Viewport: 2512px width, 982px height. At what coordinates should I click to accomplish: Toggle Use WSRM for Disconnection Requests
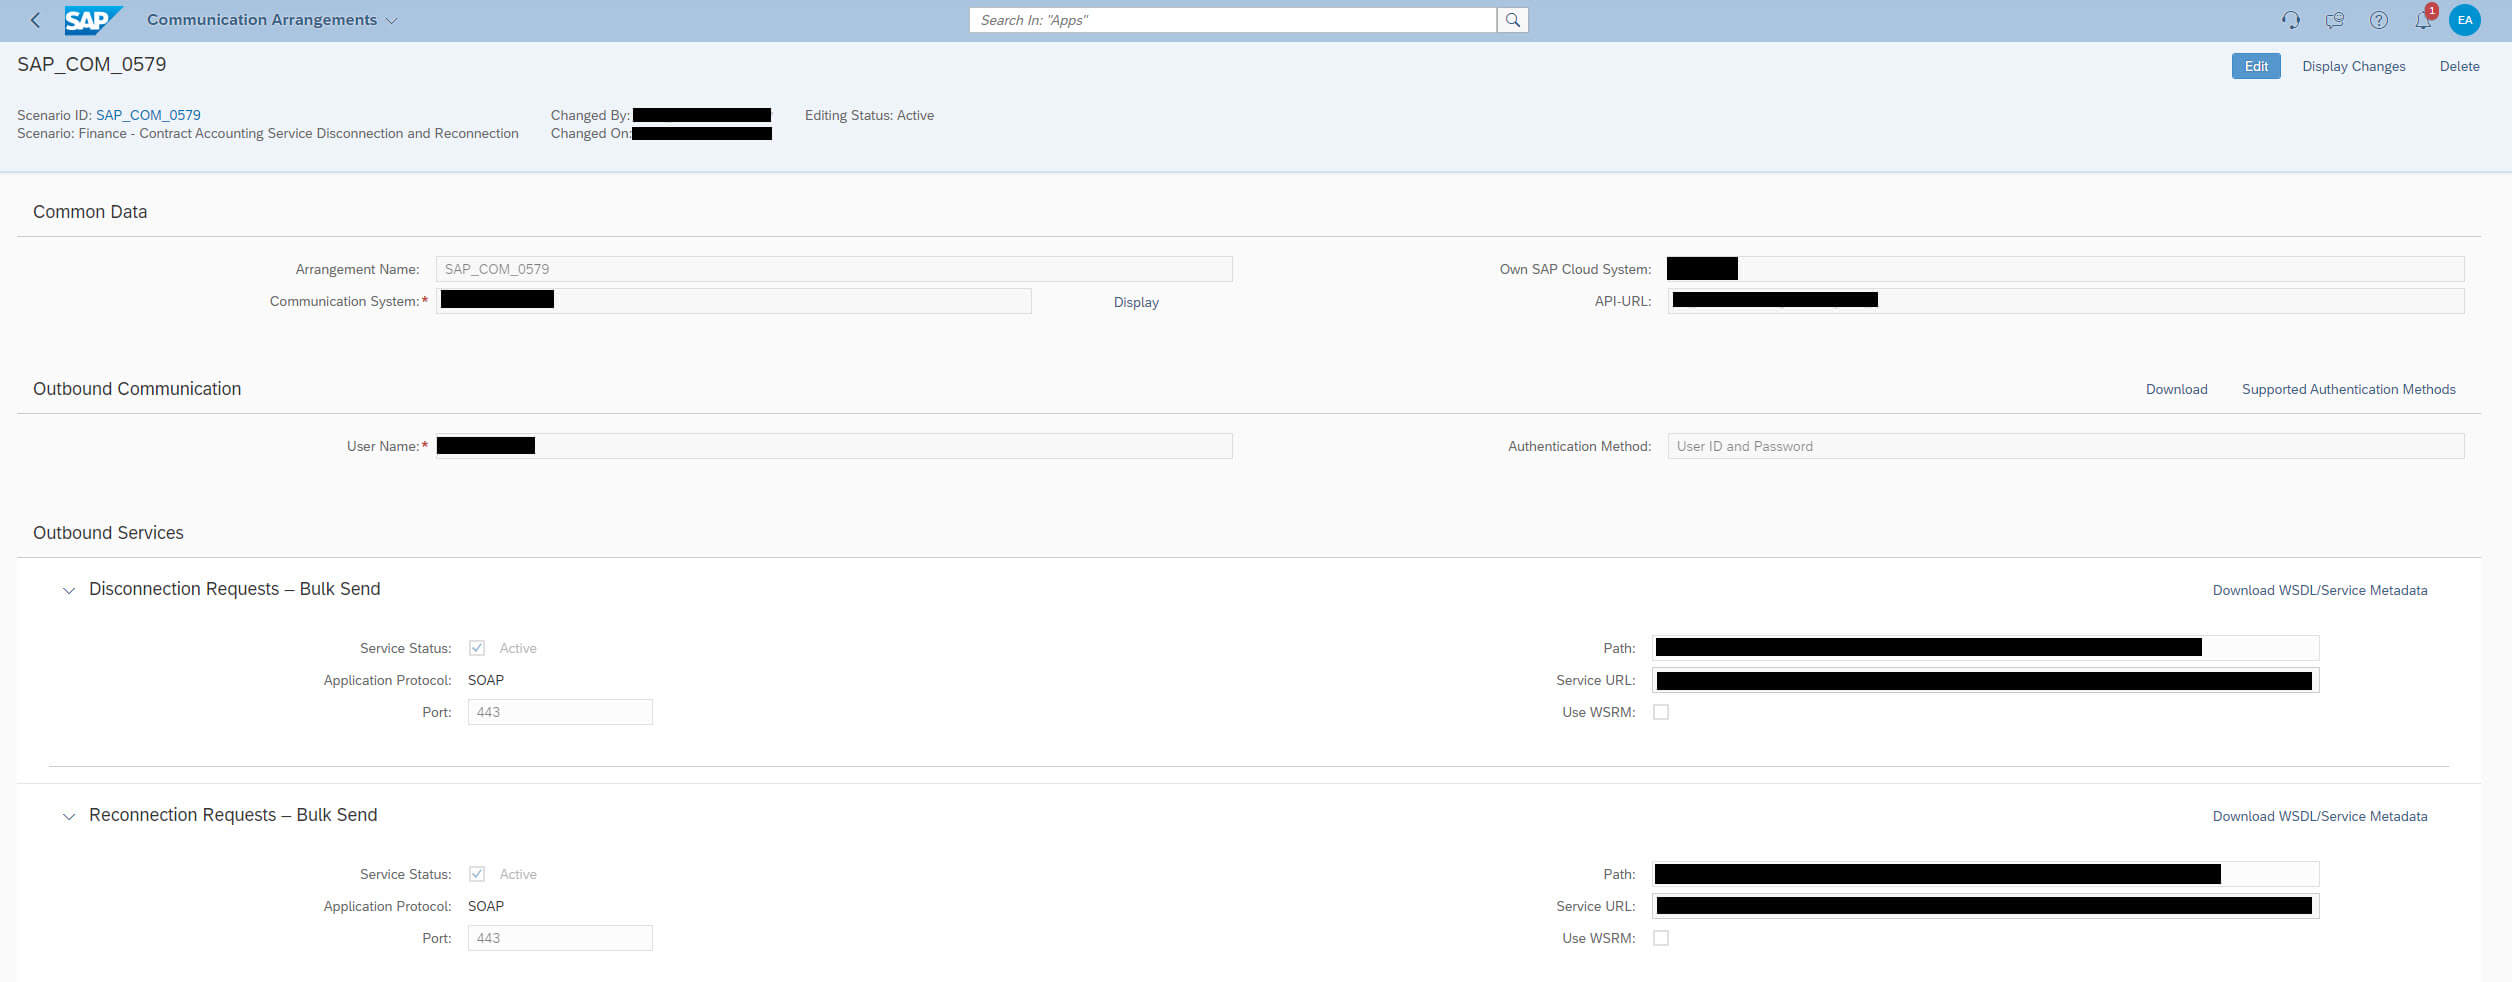(x=1661, y=712)
